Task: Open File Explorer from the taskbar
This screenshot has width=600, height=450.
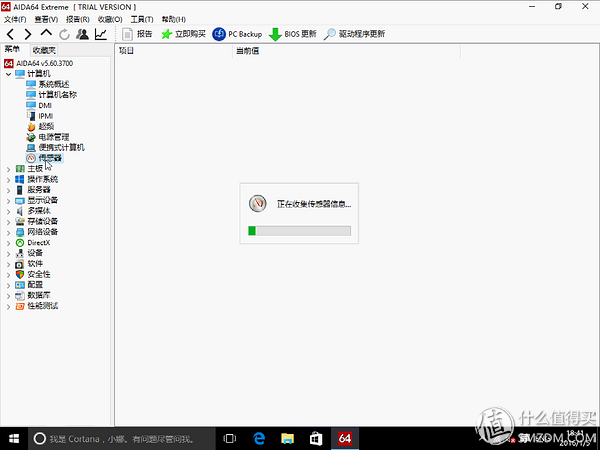Action: pos(287,439)
